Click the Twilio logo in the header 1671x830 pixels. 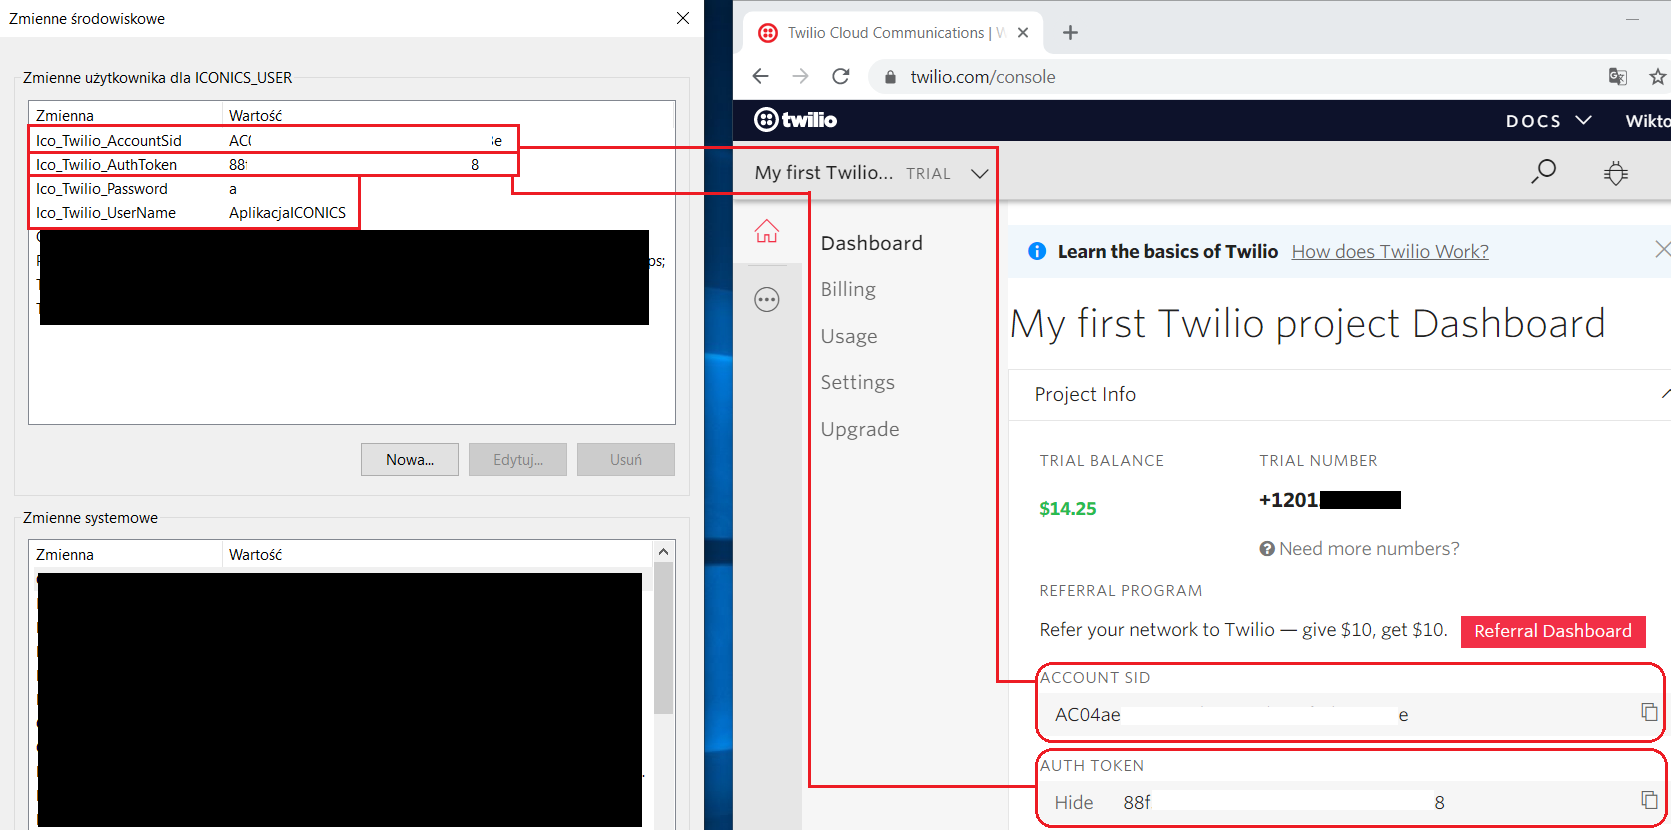[795, 120]
